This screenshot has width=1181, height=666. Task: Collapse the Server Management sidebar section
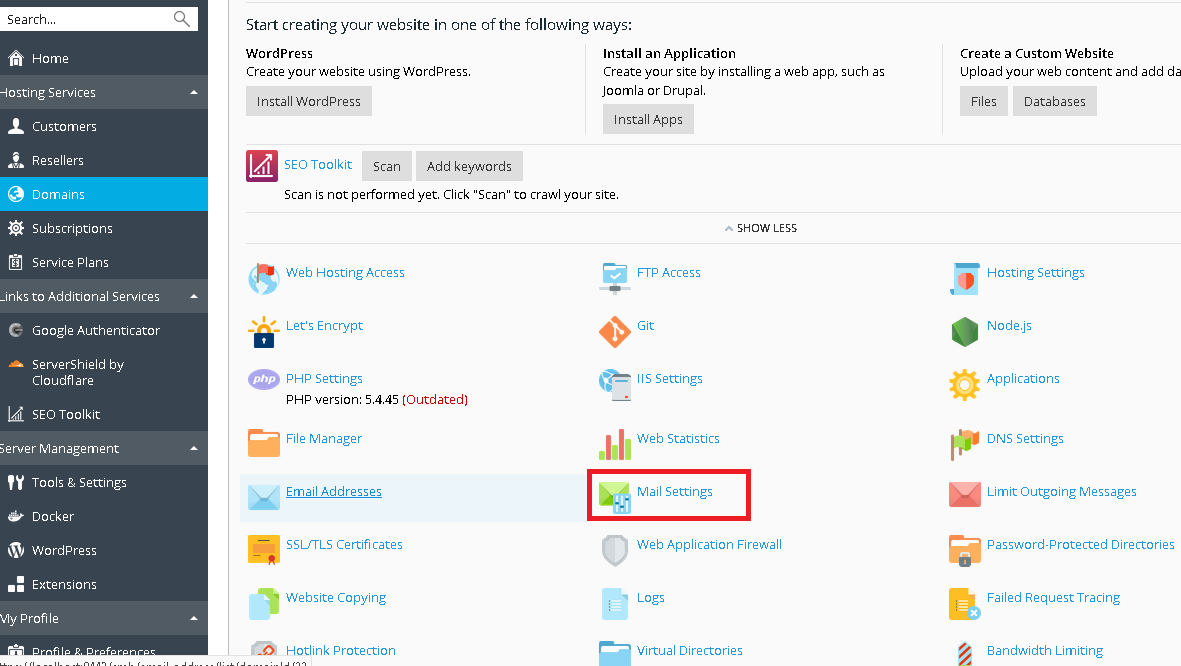[x=193, y=449]
